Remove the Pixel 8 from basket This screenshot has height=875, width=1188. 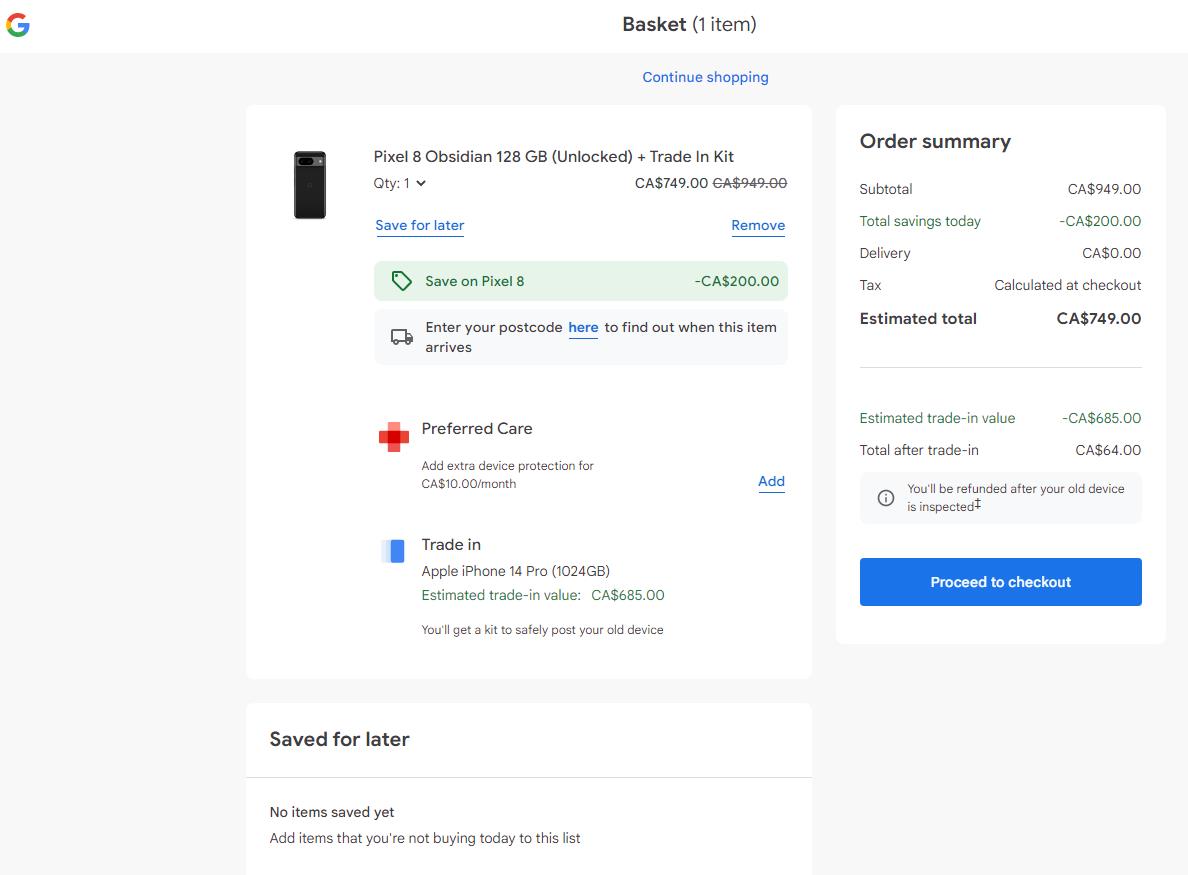point(758,225)
